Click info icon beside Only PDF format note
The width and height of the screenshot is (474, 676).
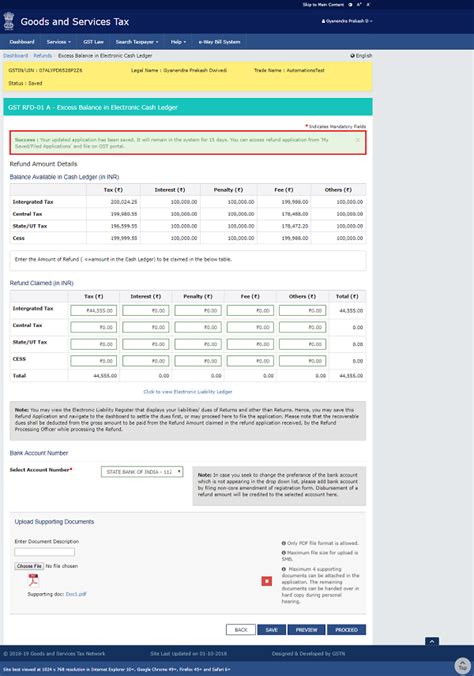click(284, 543)
